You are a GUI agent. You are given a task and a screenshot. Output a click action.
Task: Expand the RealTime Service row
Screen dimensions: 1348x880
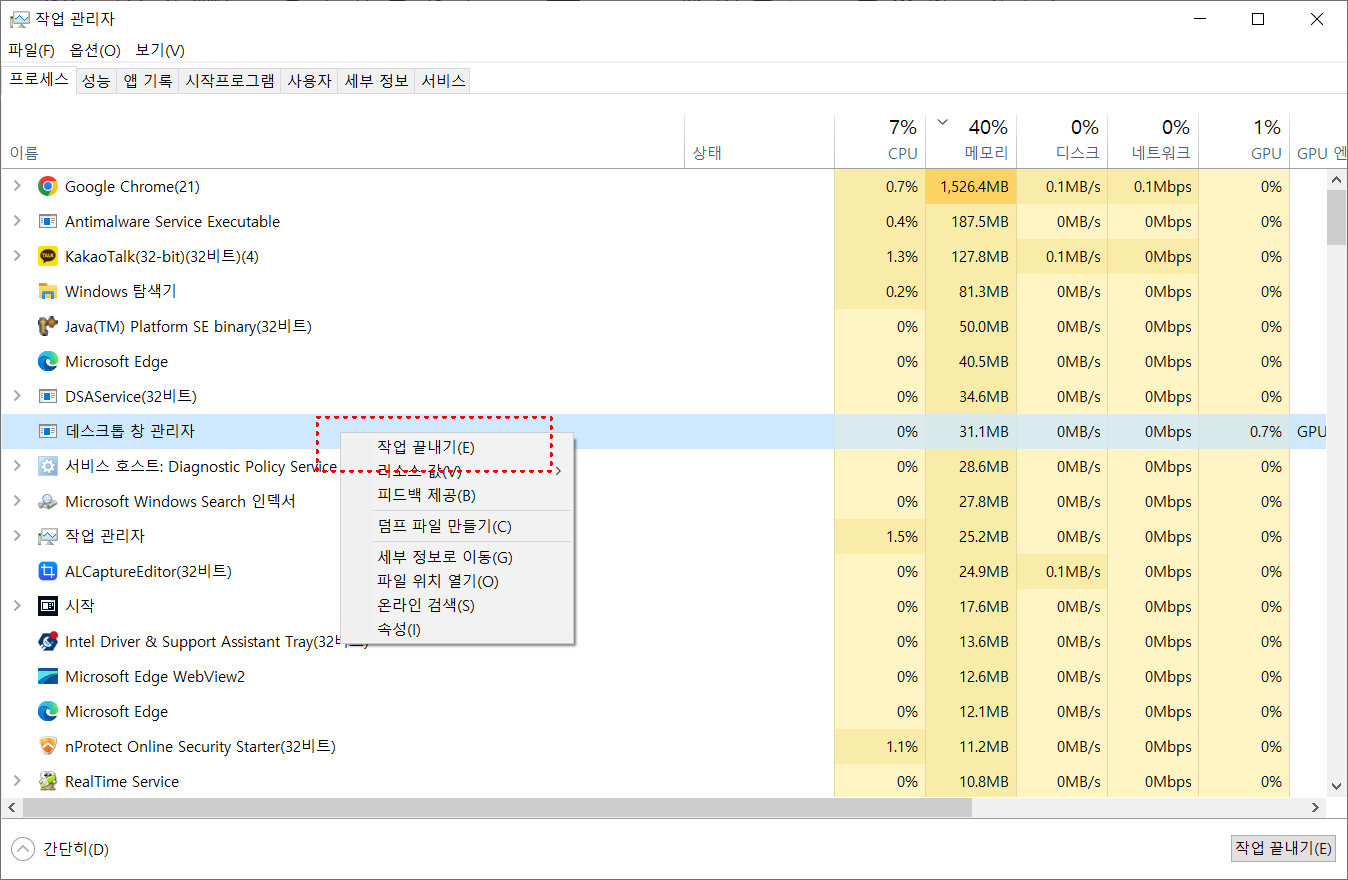(17, 781)
